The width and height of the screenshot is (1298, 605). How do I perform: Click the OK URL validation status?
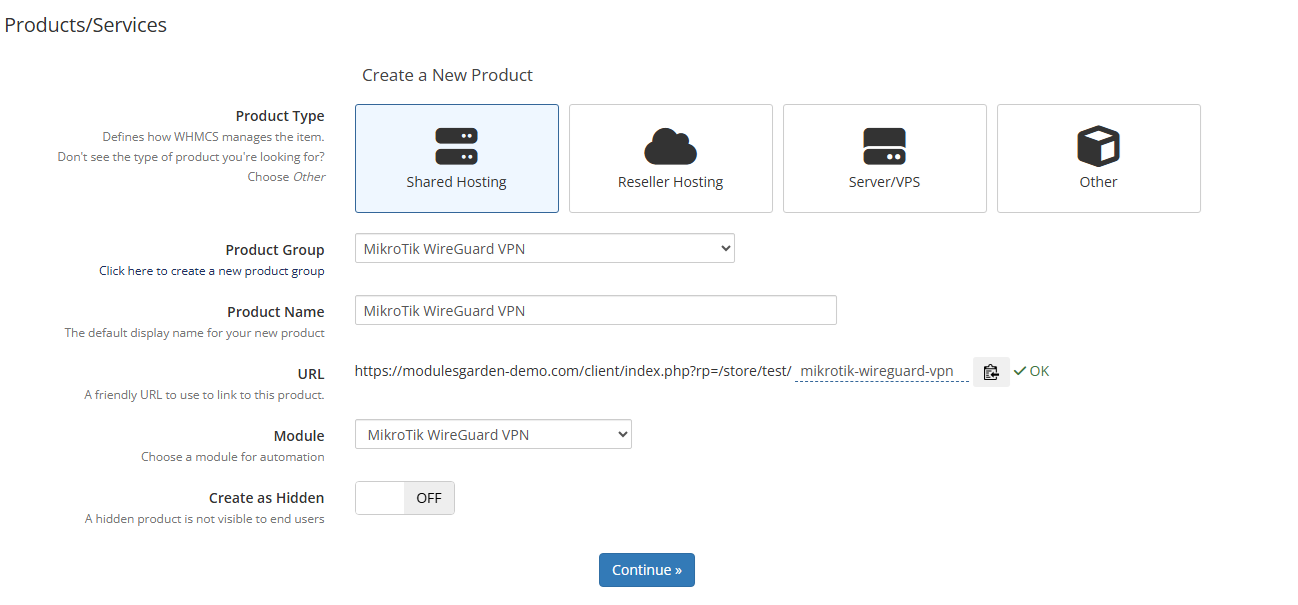(1031, 371)
